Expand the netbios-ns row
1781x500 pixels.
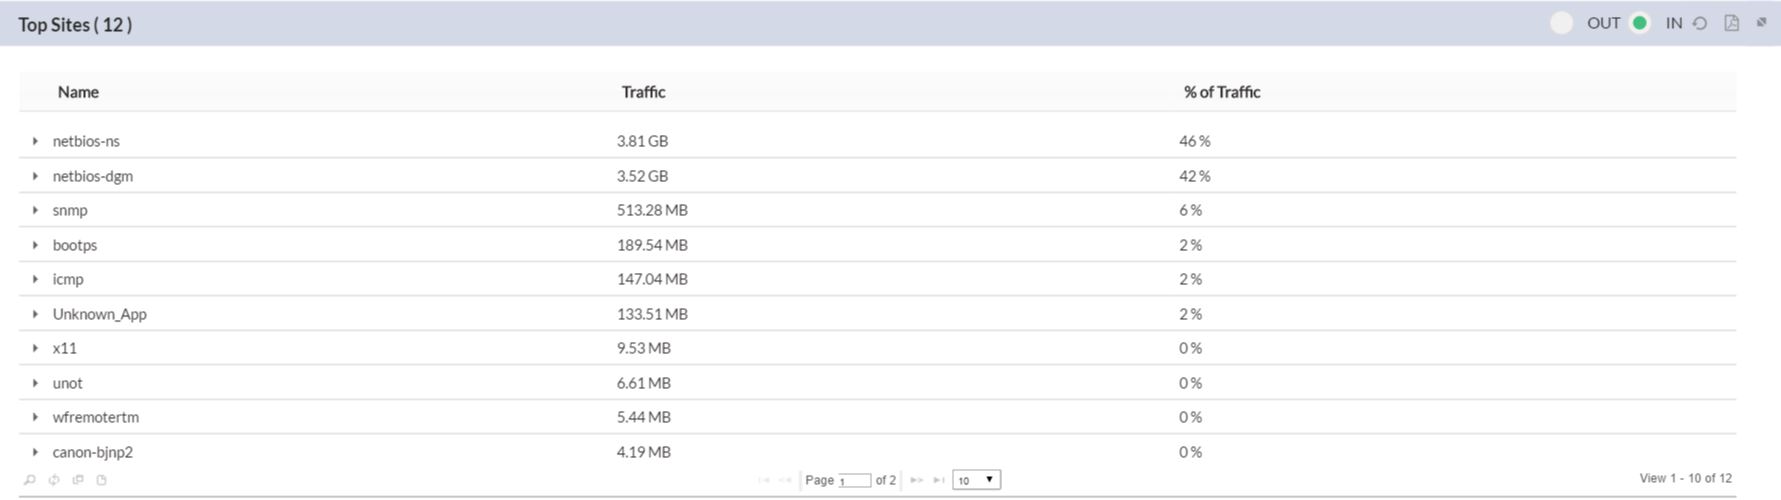(x=35, y=141)
